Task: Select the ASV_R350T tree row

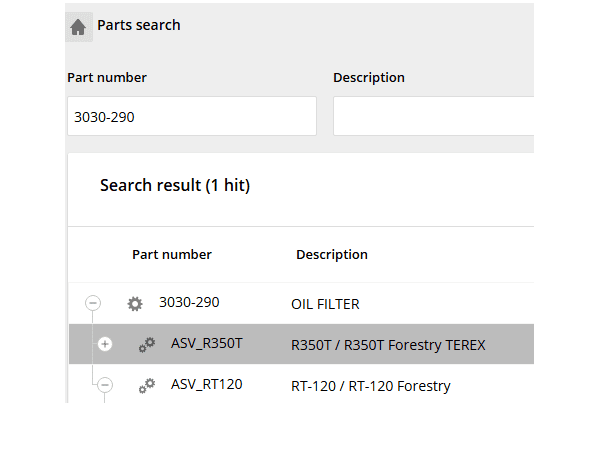Action: pyautogui.click(x=301, y=344)
